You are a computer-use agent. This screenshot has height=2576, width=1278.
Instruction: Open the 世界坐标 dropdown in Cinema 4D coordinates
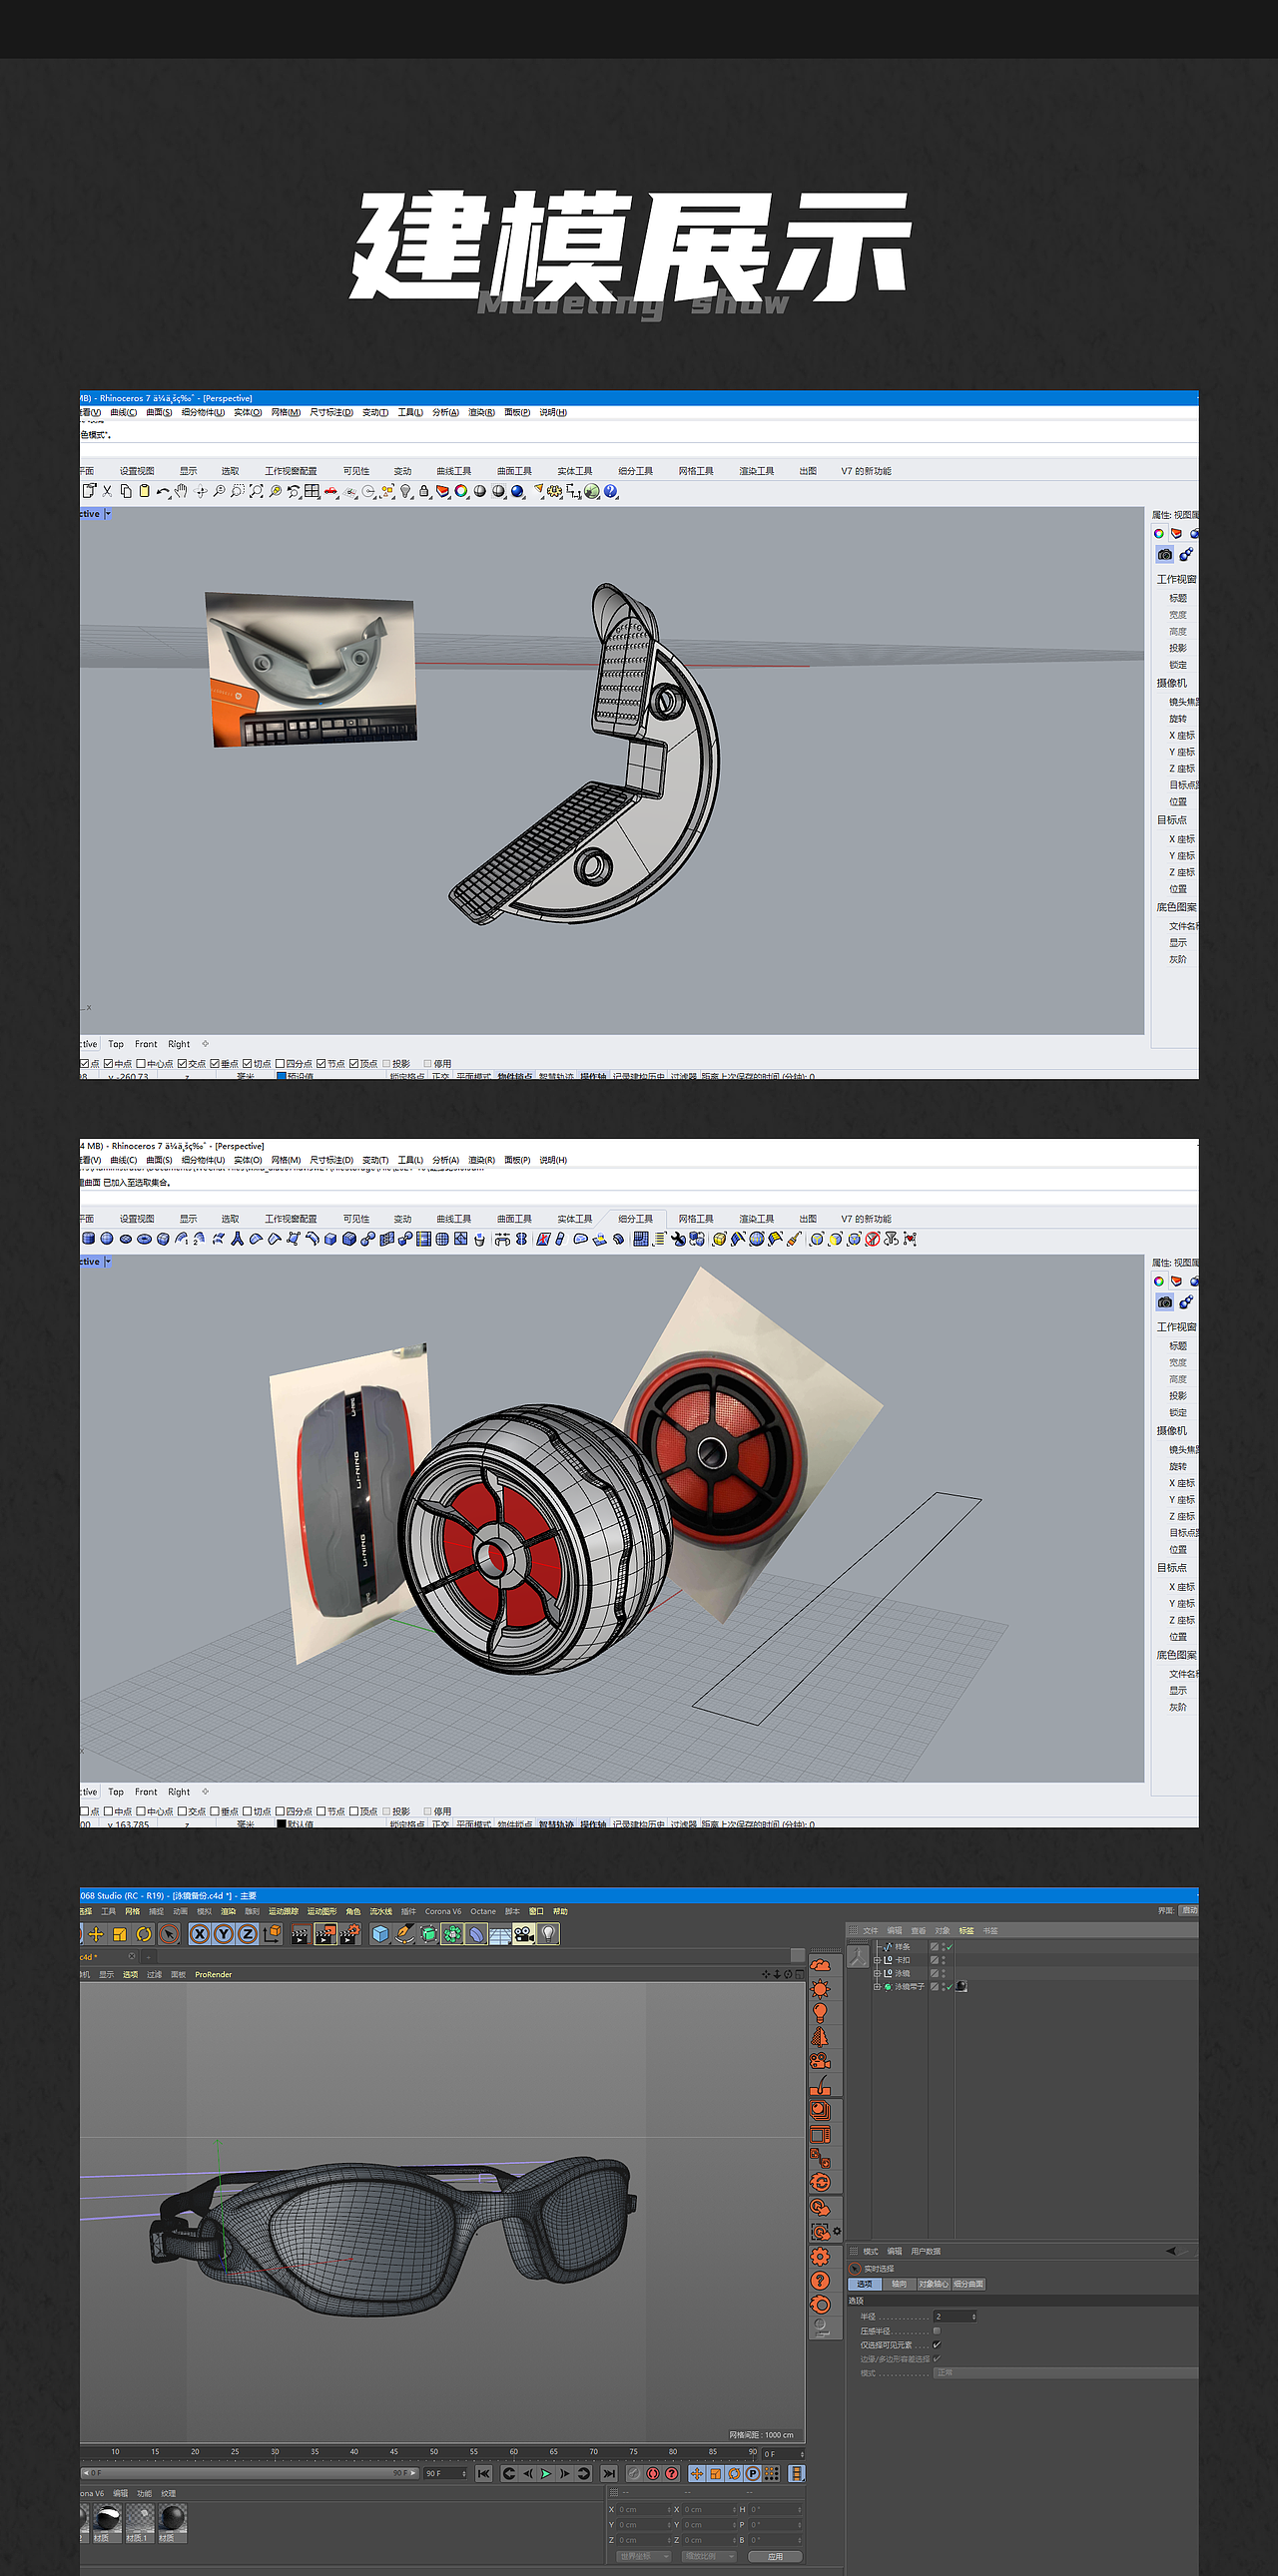click(642, 2556)
